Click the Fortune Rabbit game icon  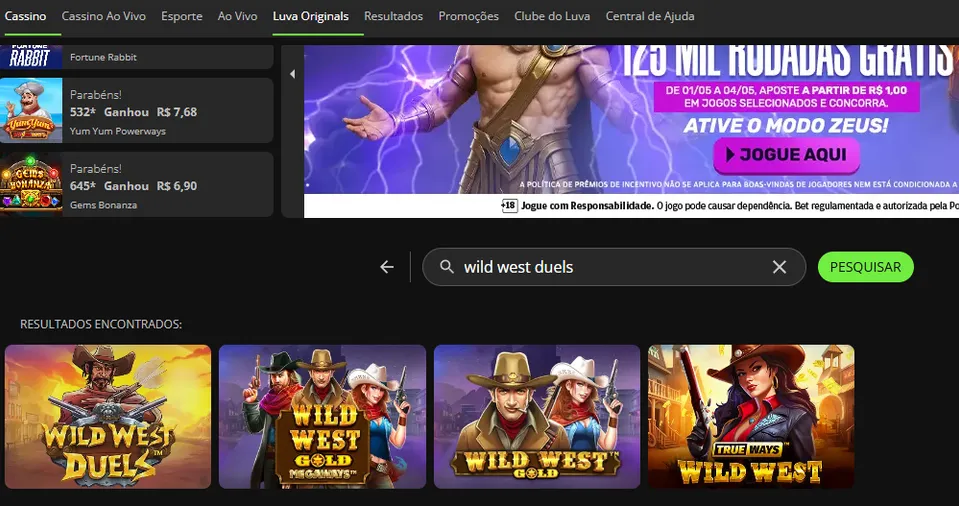[31, 57]
